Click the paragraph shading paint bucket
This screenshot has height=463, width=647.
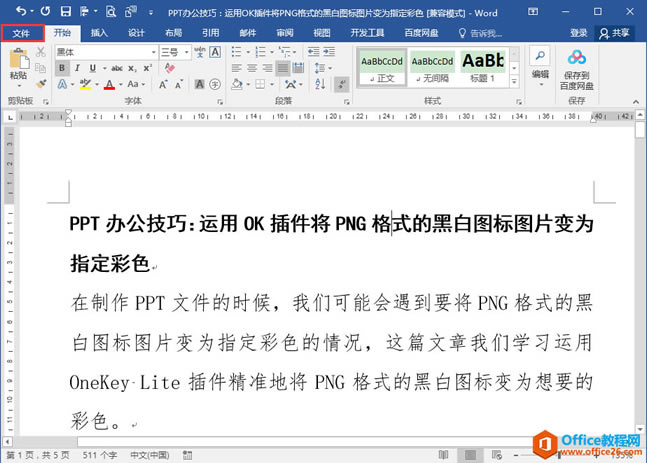click(x=237, y=84)
